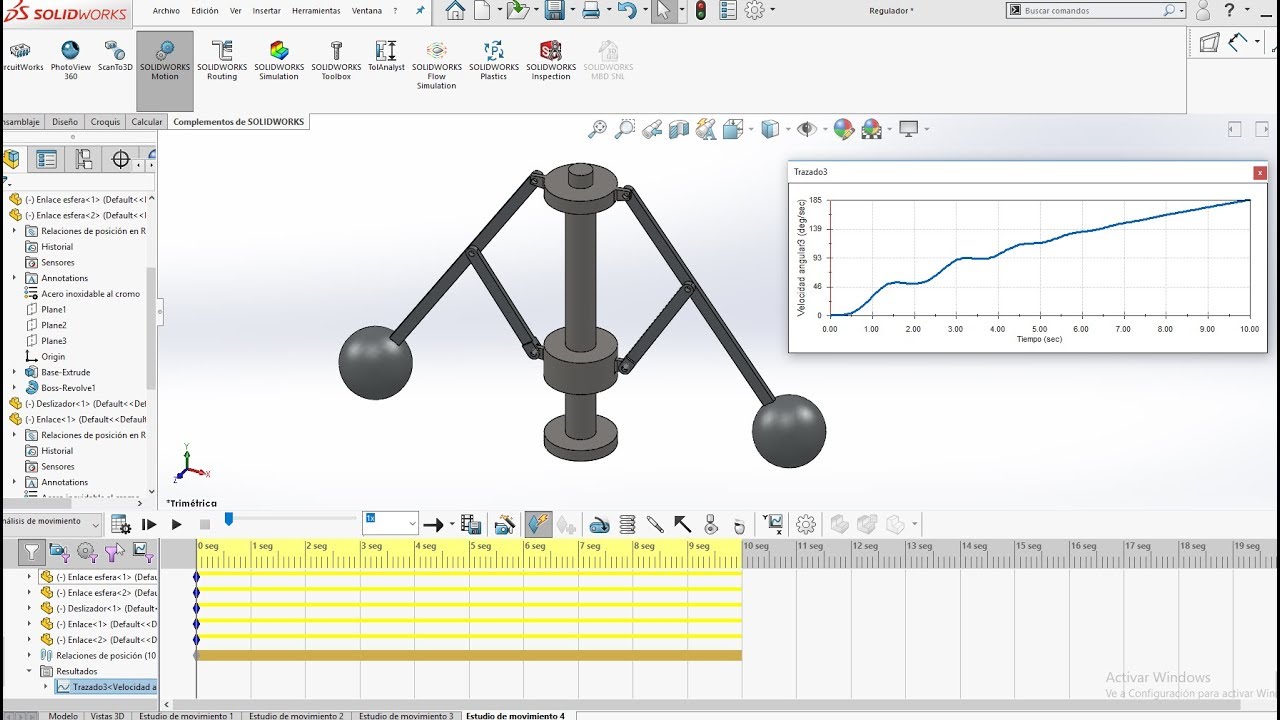Viewport: 1280px width, 720px height.
Task: Click the Results and Plots icon
Action: pyautogui.click(x=772, y=524)
